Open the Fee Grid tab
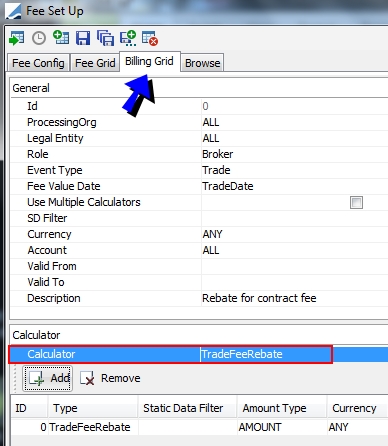 pos(95,63)
